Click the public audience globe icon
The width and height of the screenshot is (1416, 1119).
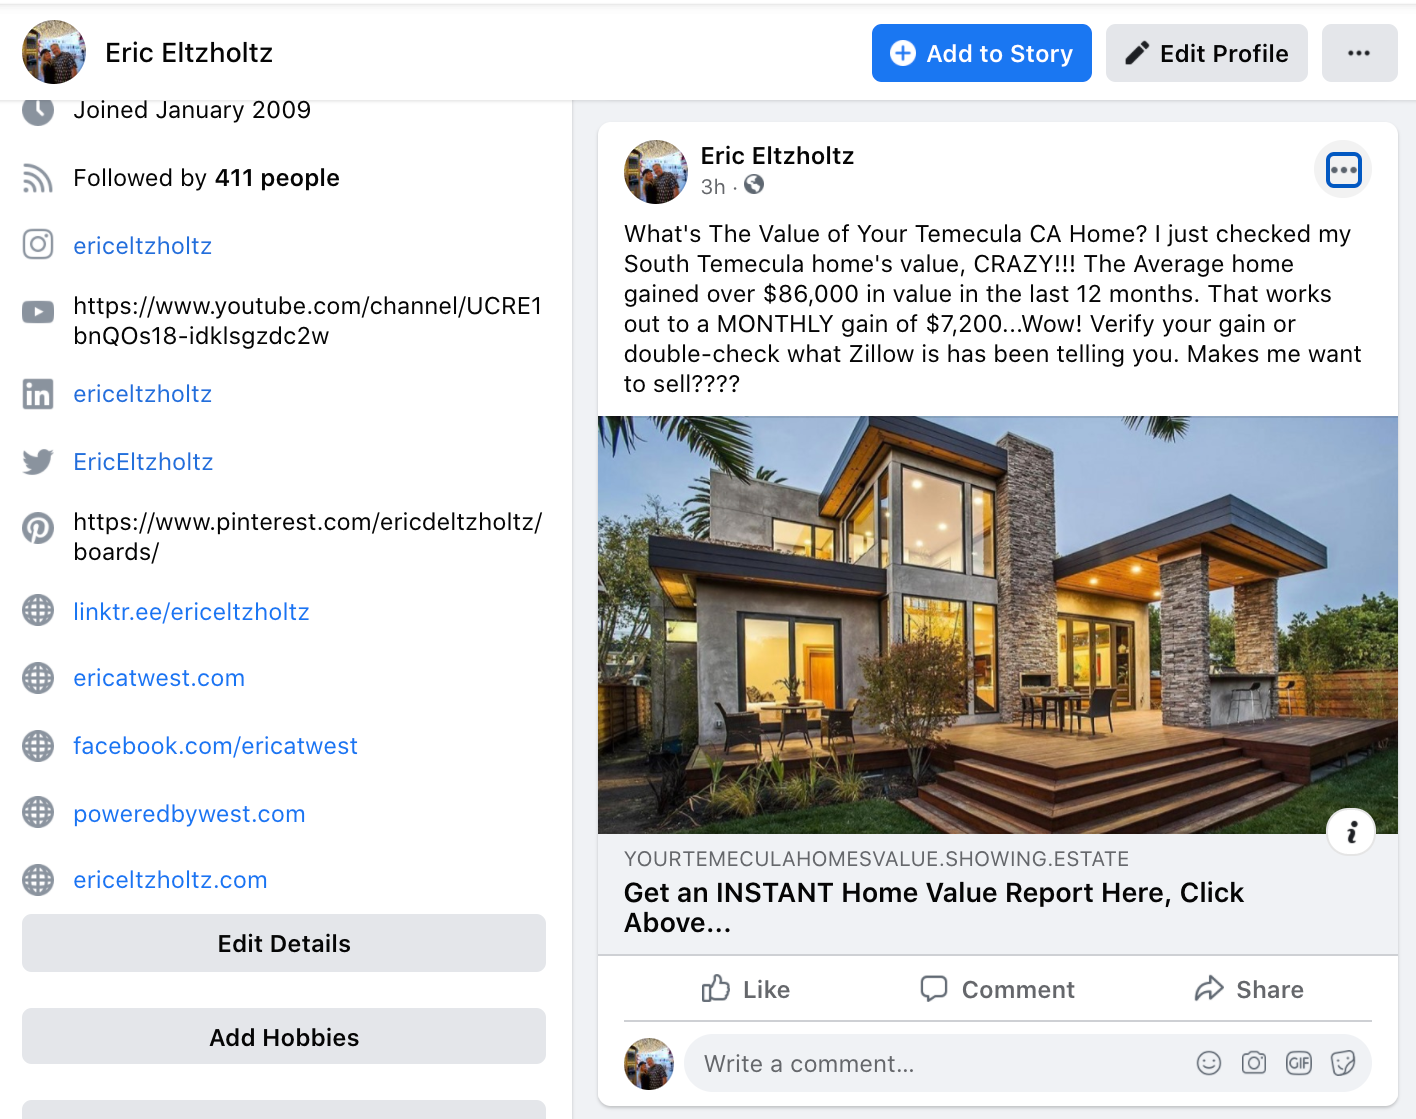click(754, 185)
